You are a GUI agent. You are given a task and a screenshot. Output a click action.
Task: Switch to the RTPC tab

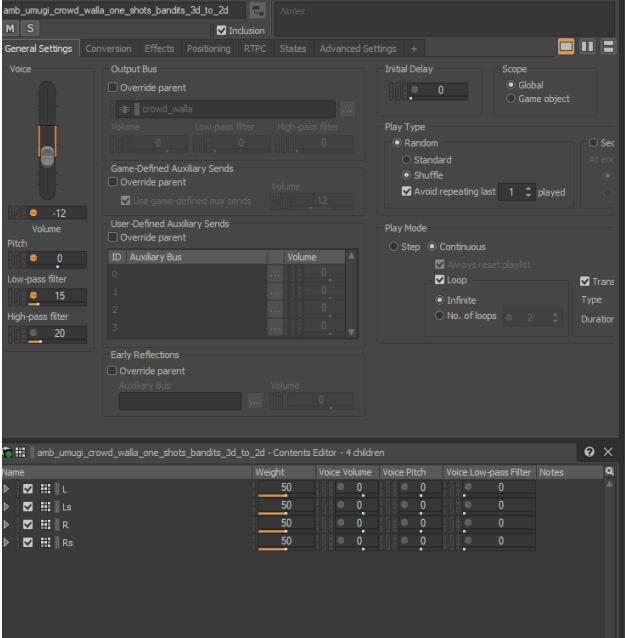254,48
